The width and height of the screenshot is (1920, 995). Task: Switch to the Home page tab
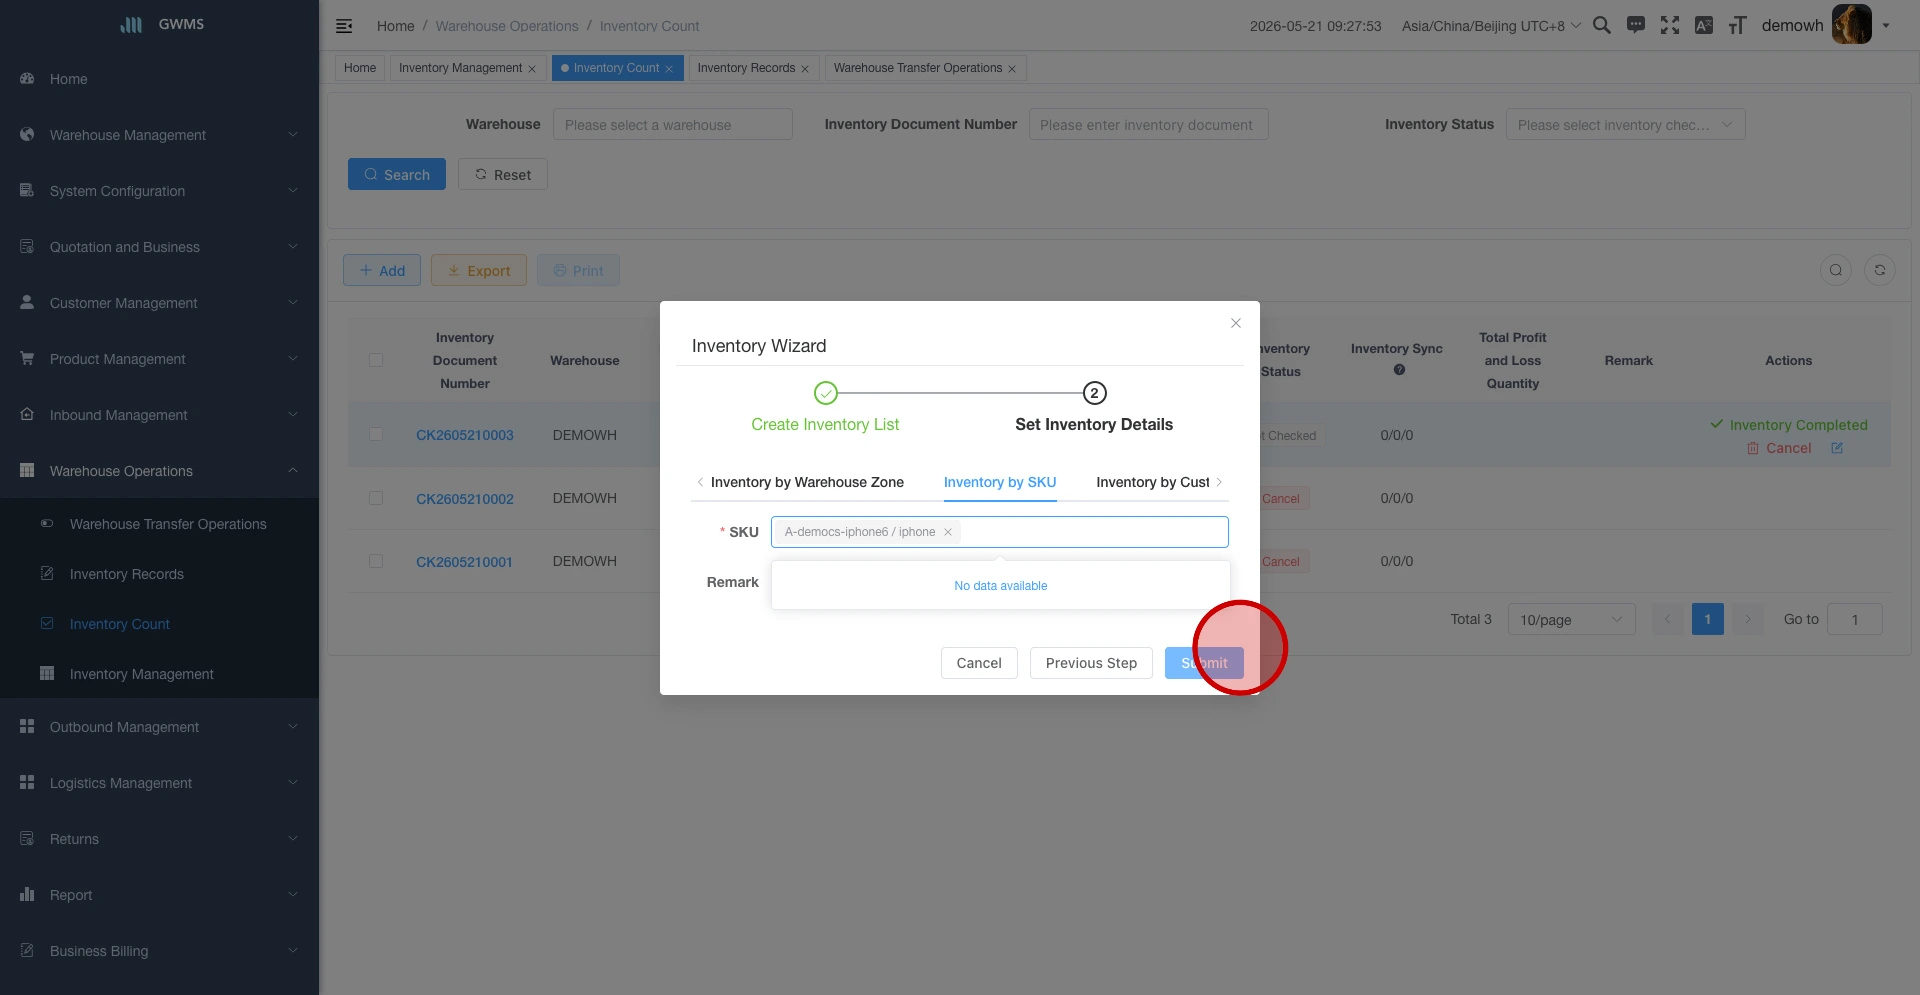pyautogui.click(x=360, y=68)
